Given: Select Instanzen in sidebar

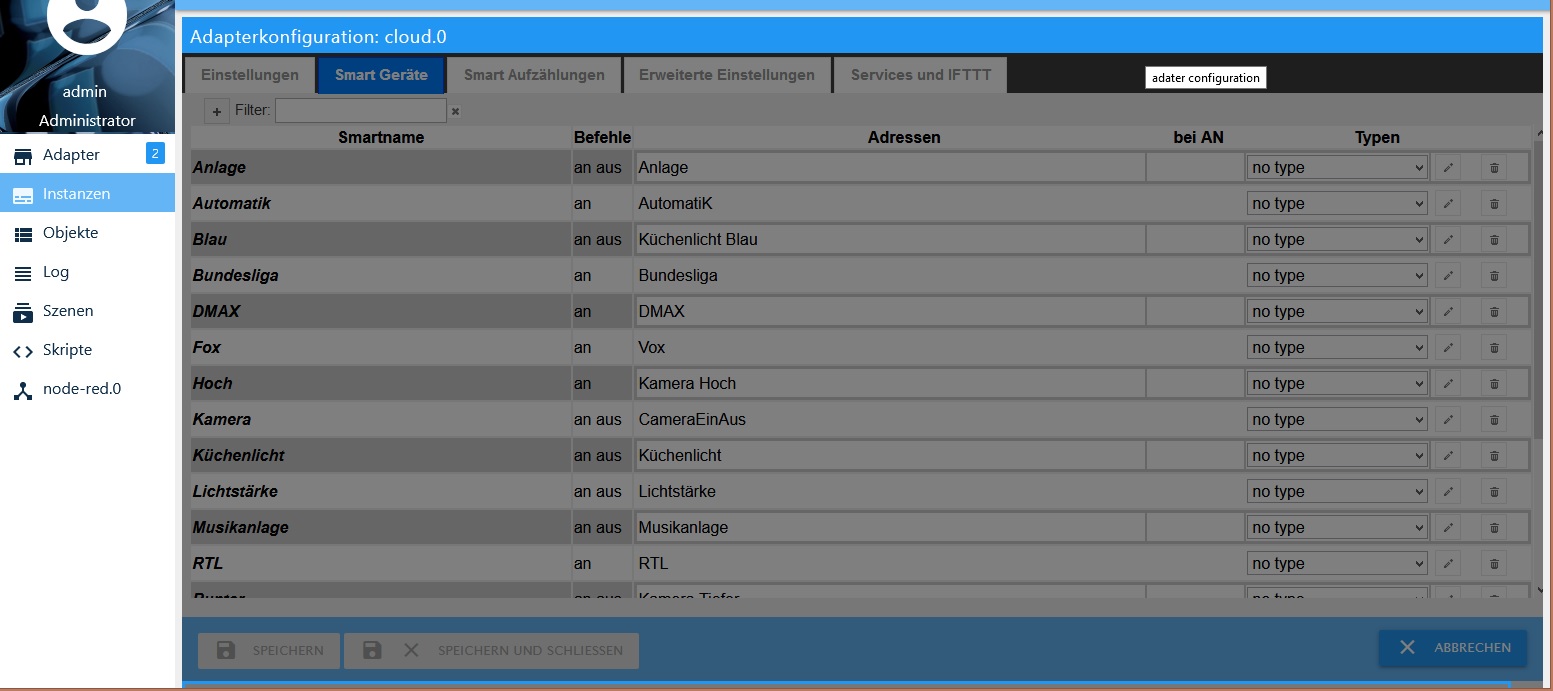Looking at the screenshot, I should (x=87, y=194).
